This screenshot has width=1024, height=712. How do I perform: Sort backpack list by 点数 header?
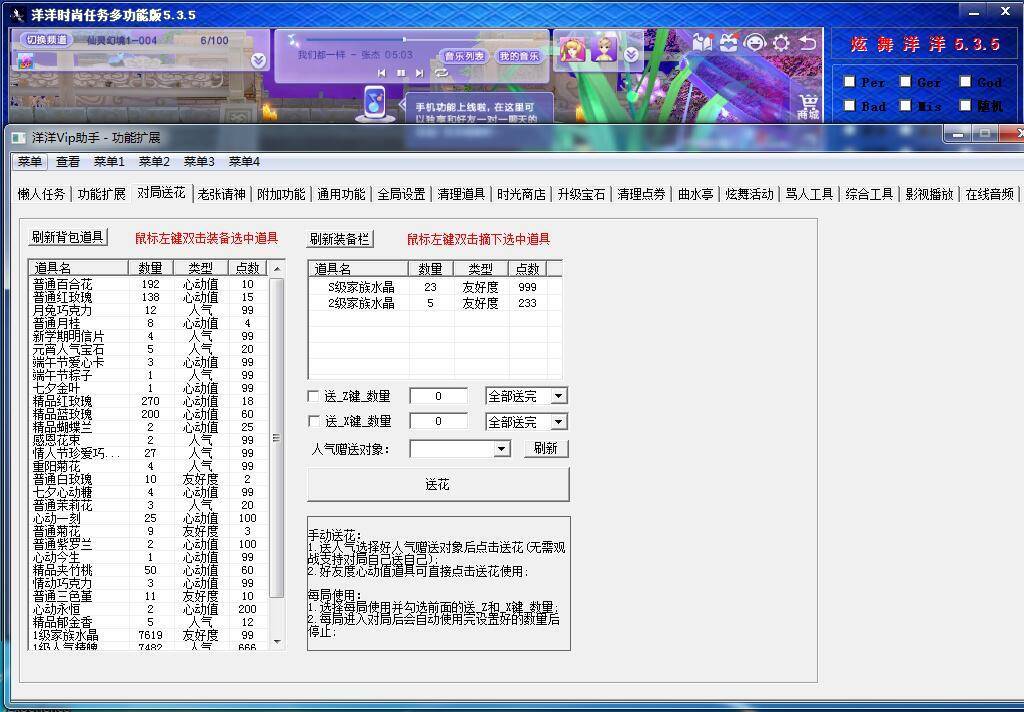point(248,268)
